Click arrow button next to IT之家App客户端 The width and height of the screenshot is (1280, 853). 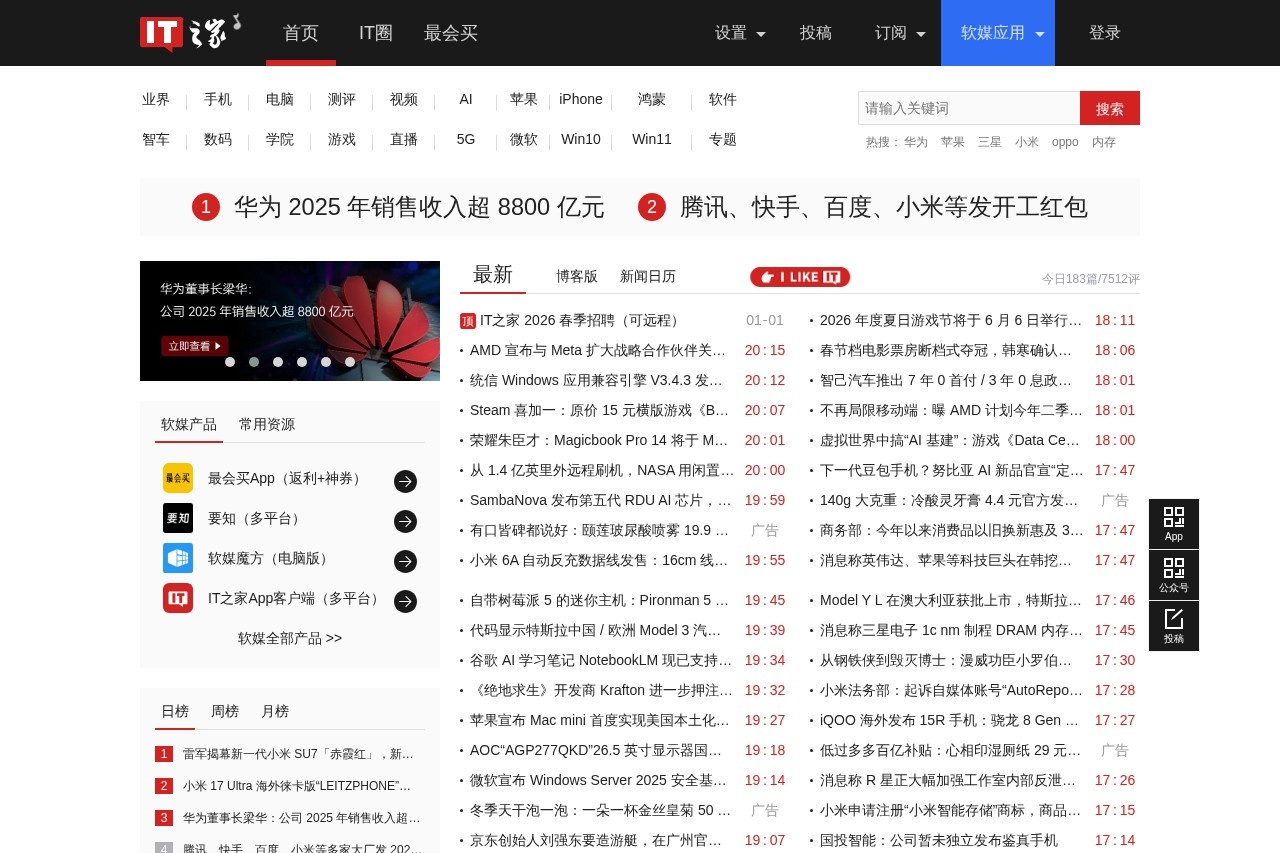pos(405,601)
